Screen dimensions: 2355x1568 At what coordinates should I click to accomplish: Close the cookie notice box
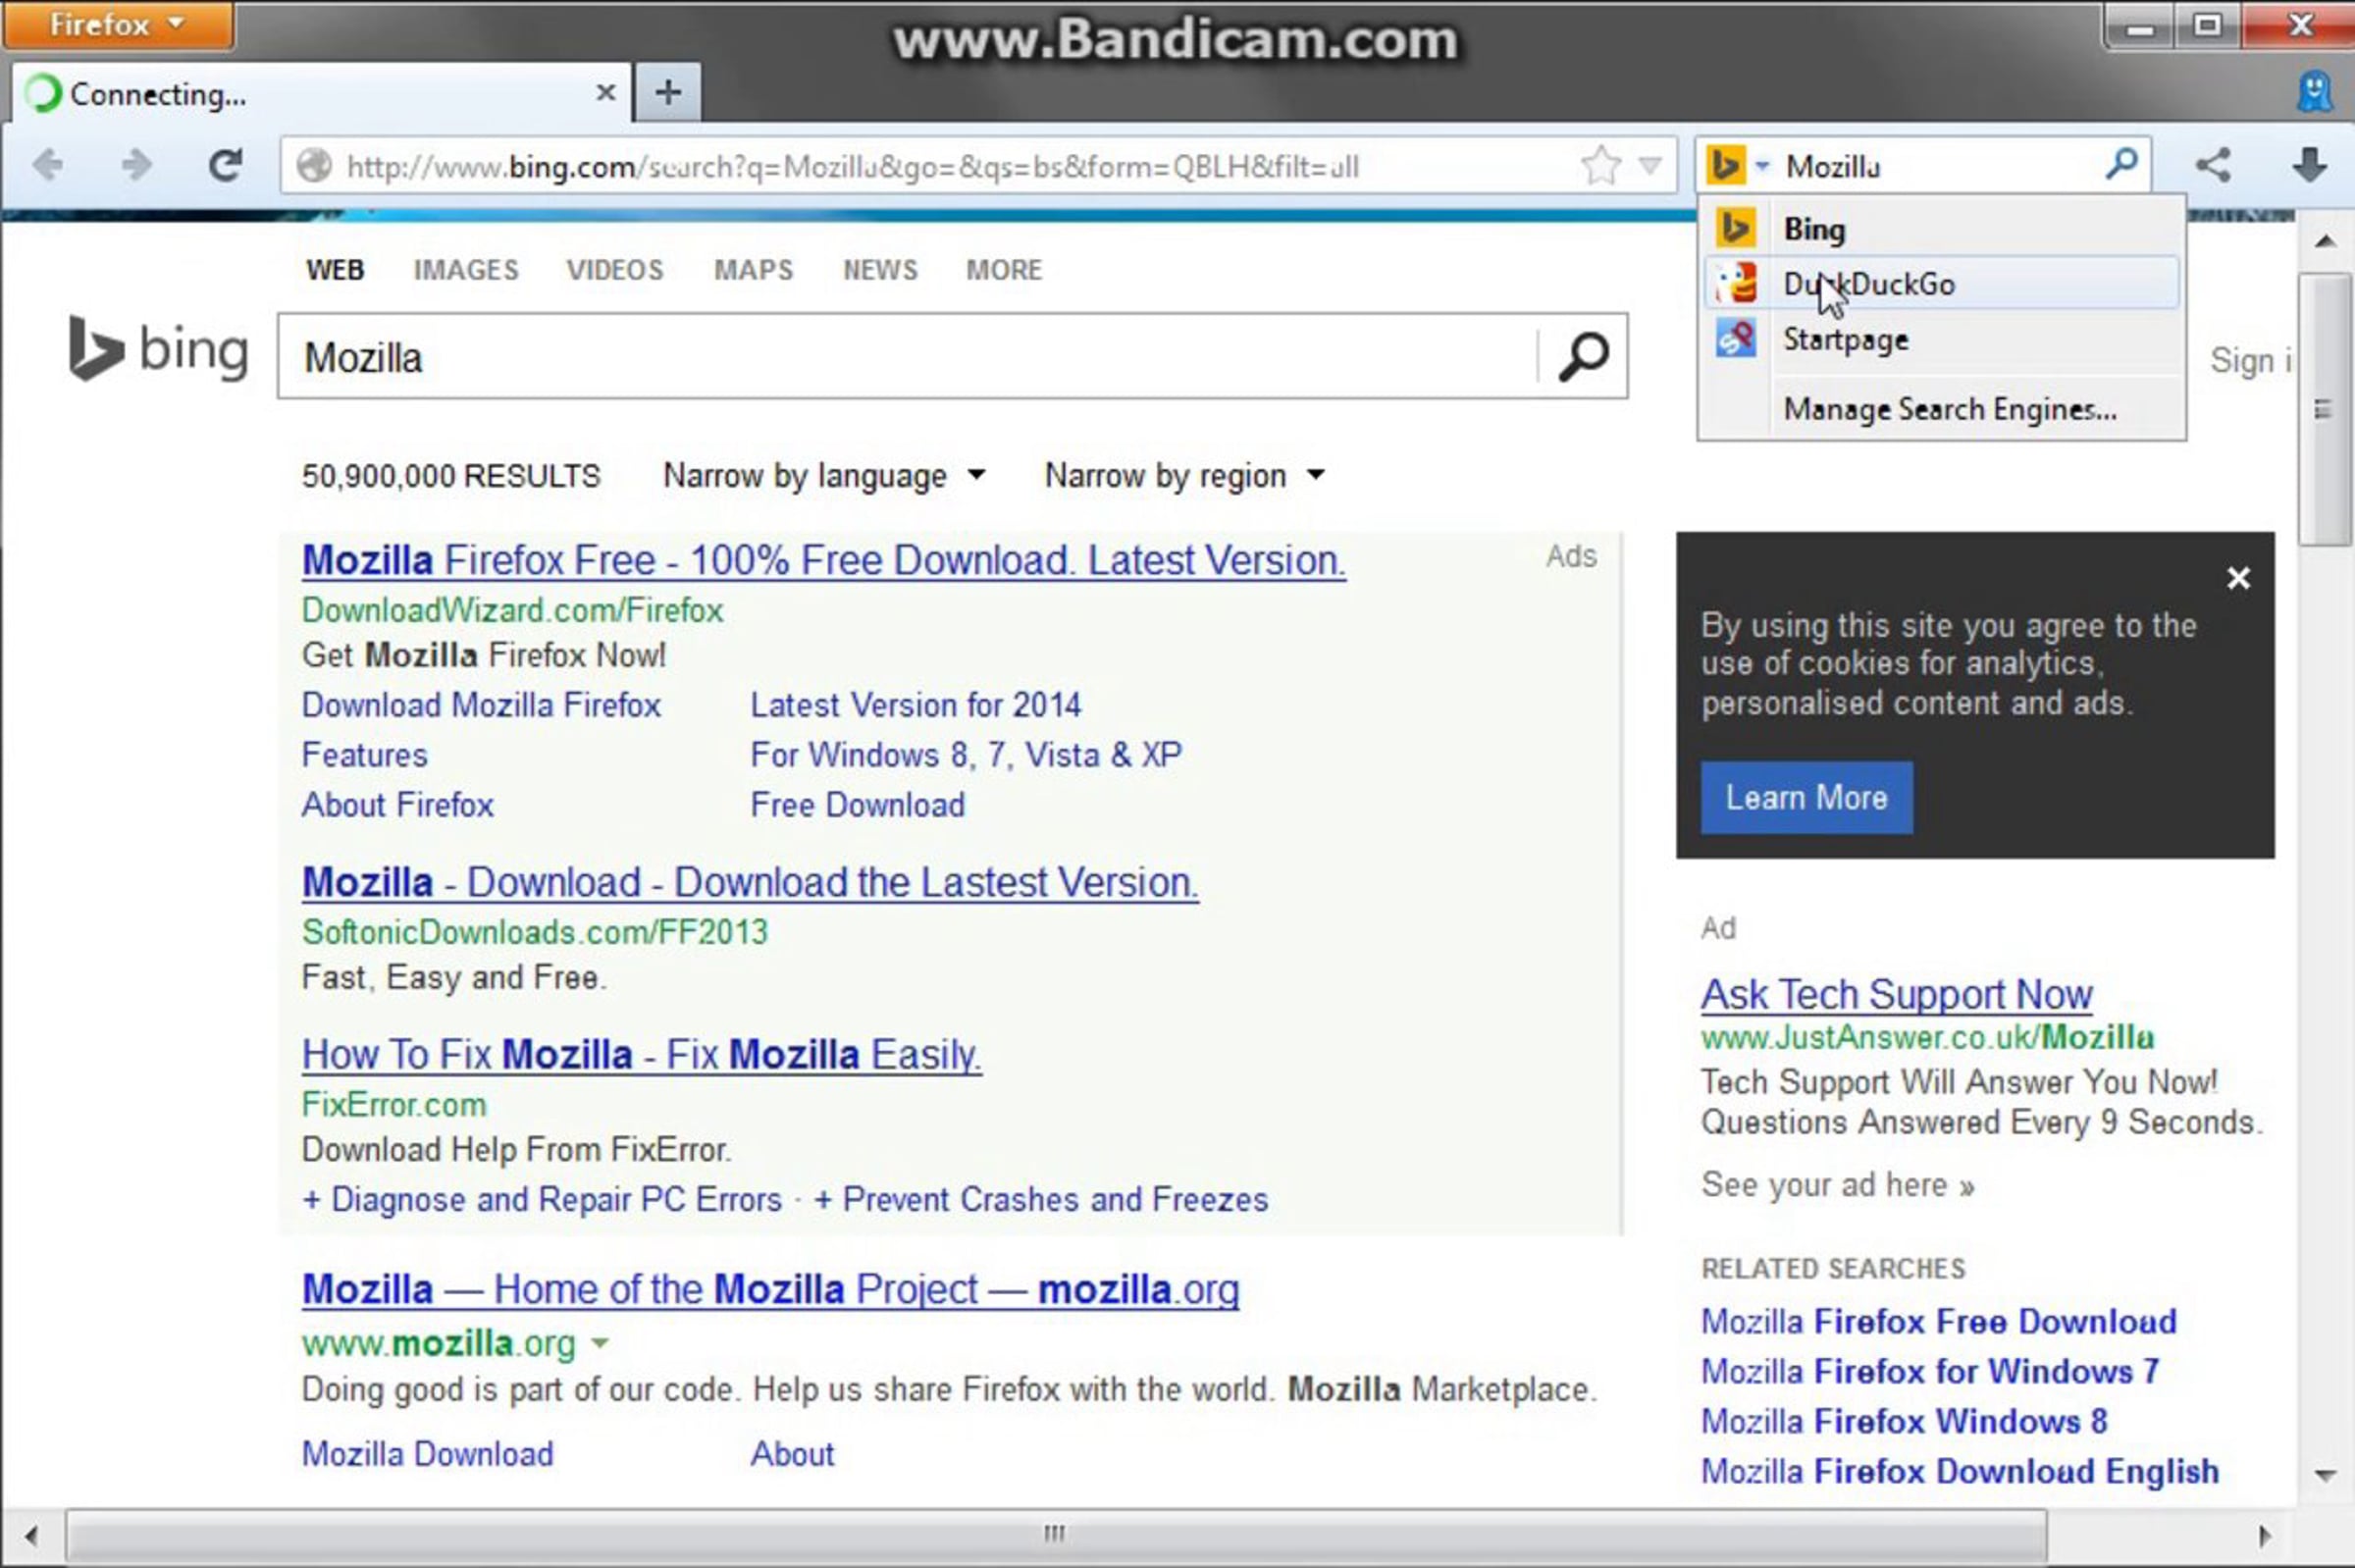(2238, 578)
